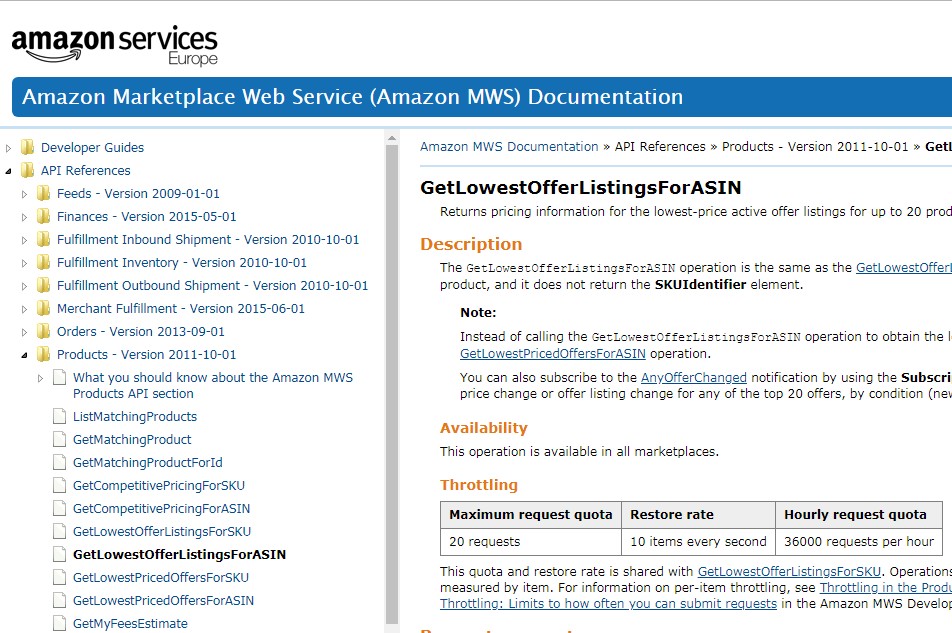Click the API References folder icon
The width and height of the screenshot is (952, 633).
click(27, 171)
